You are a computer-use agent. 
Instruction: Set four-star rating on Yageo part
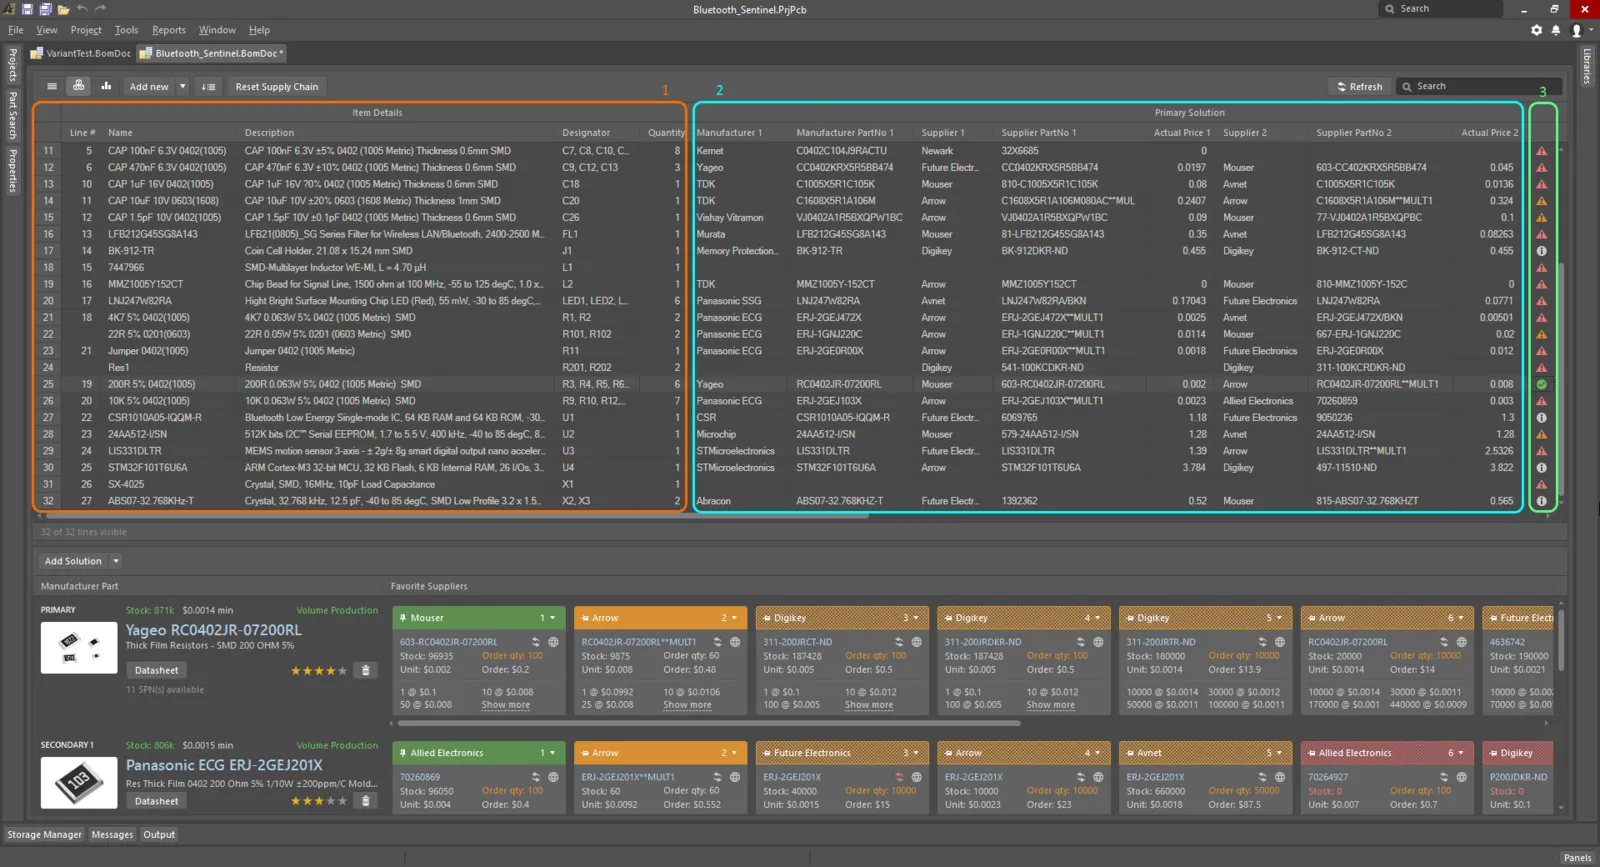331,671
